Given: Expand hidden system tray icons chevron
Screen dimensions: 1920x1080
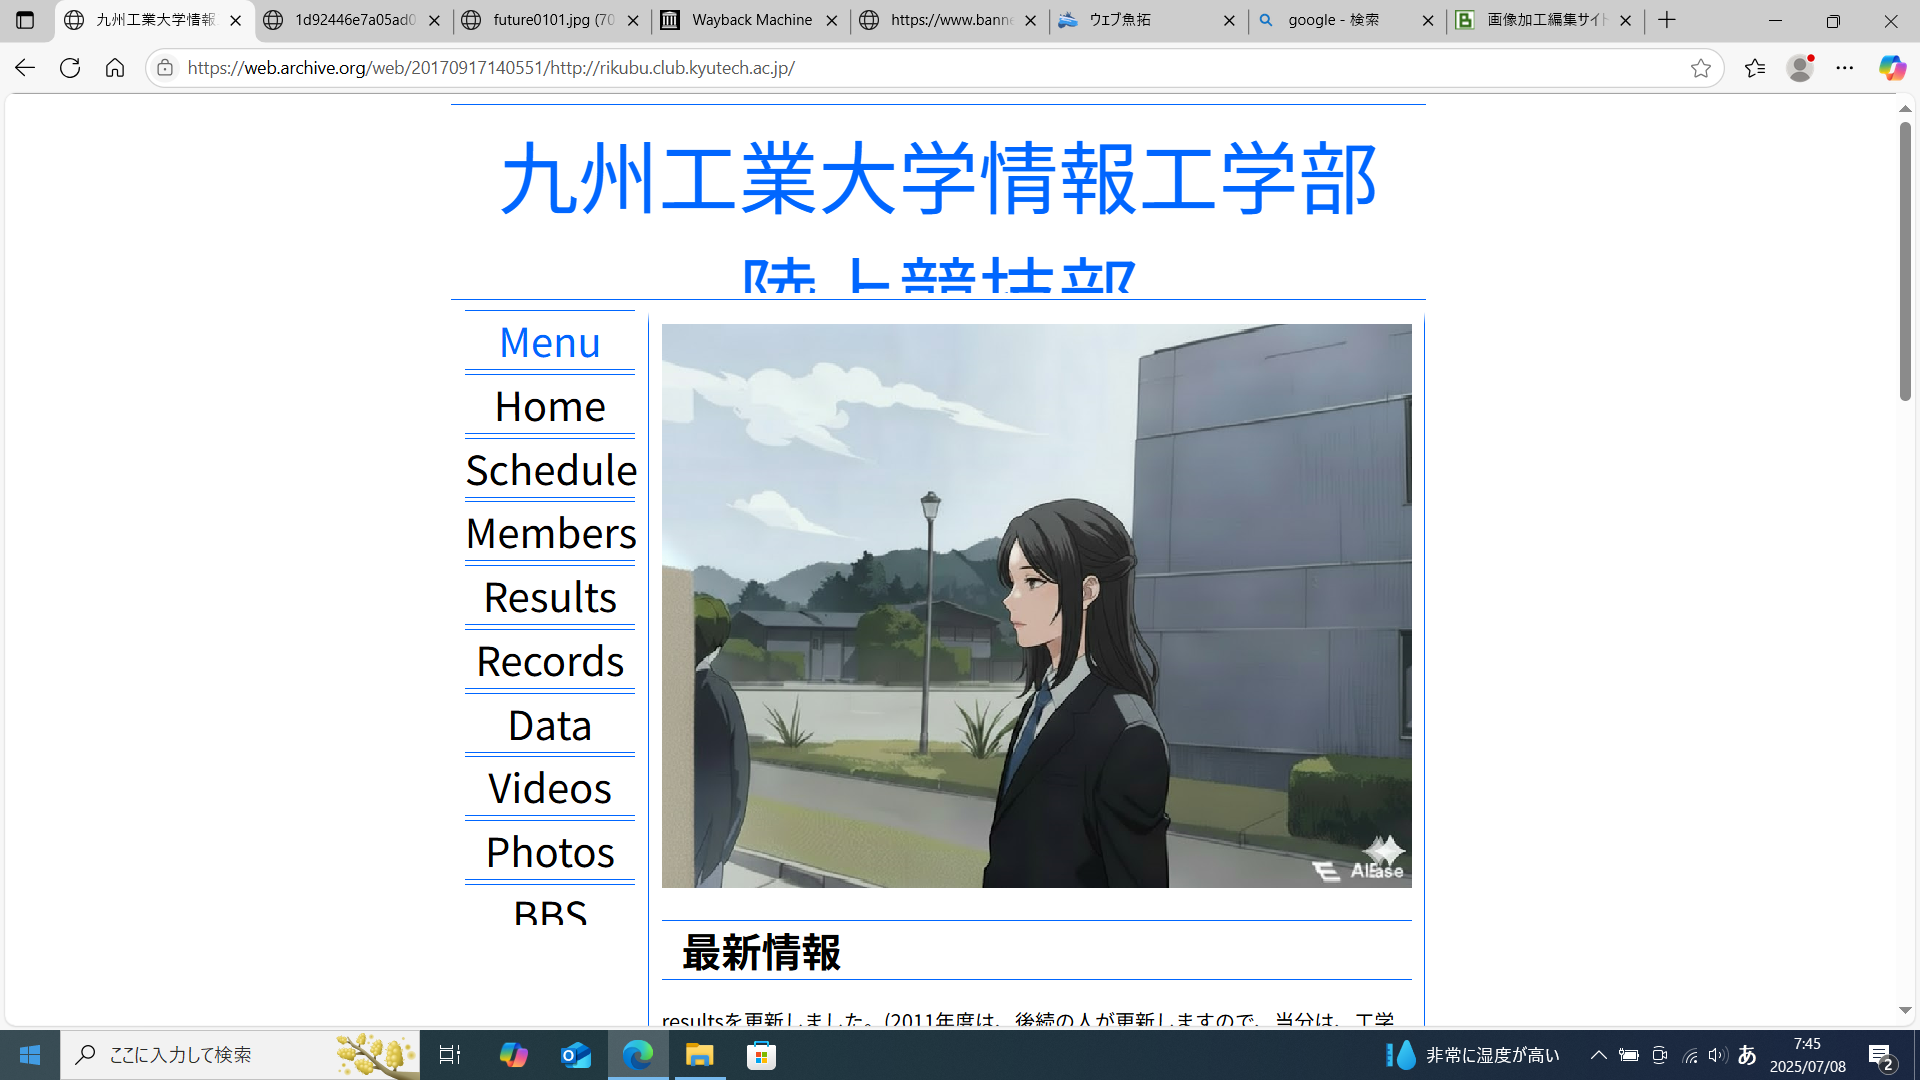Looking at the screenshot, I should pyautogui.click(x=1598, y=1055).
